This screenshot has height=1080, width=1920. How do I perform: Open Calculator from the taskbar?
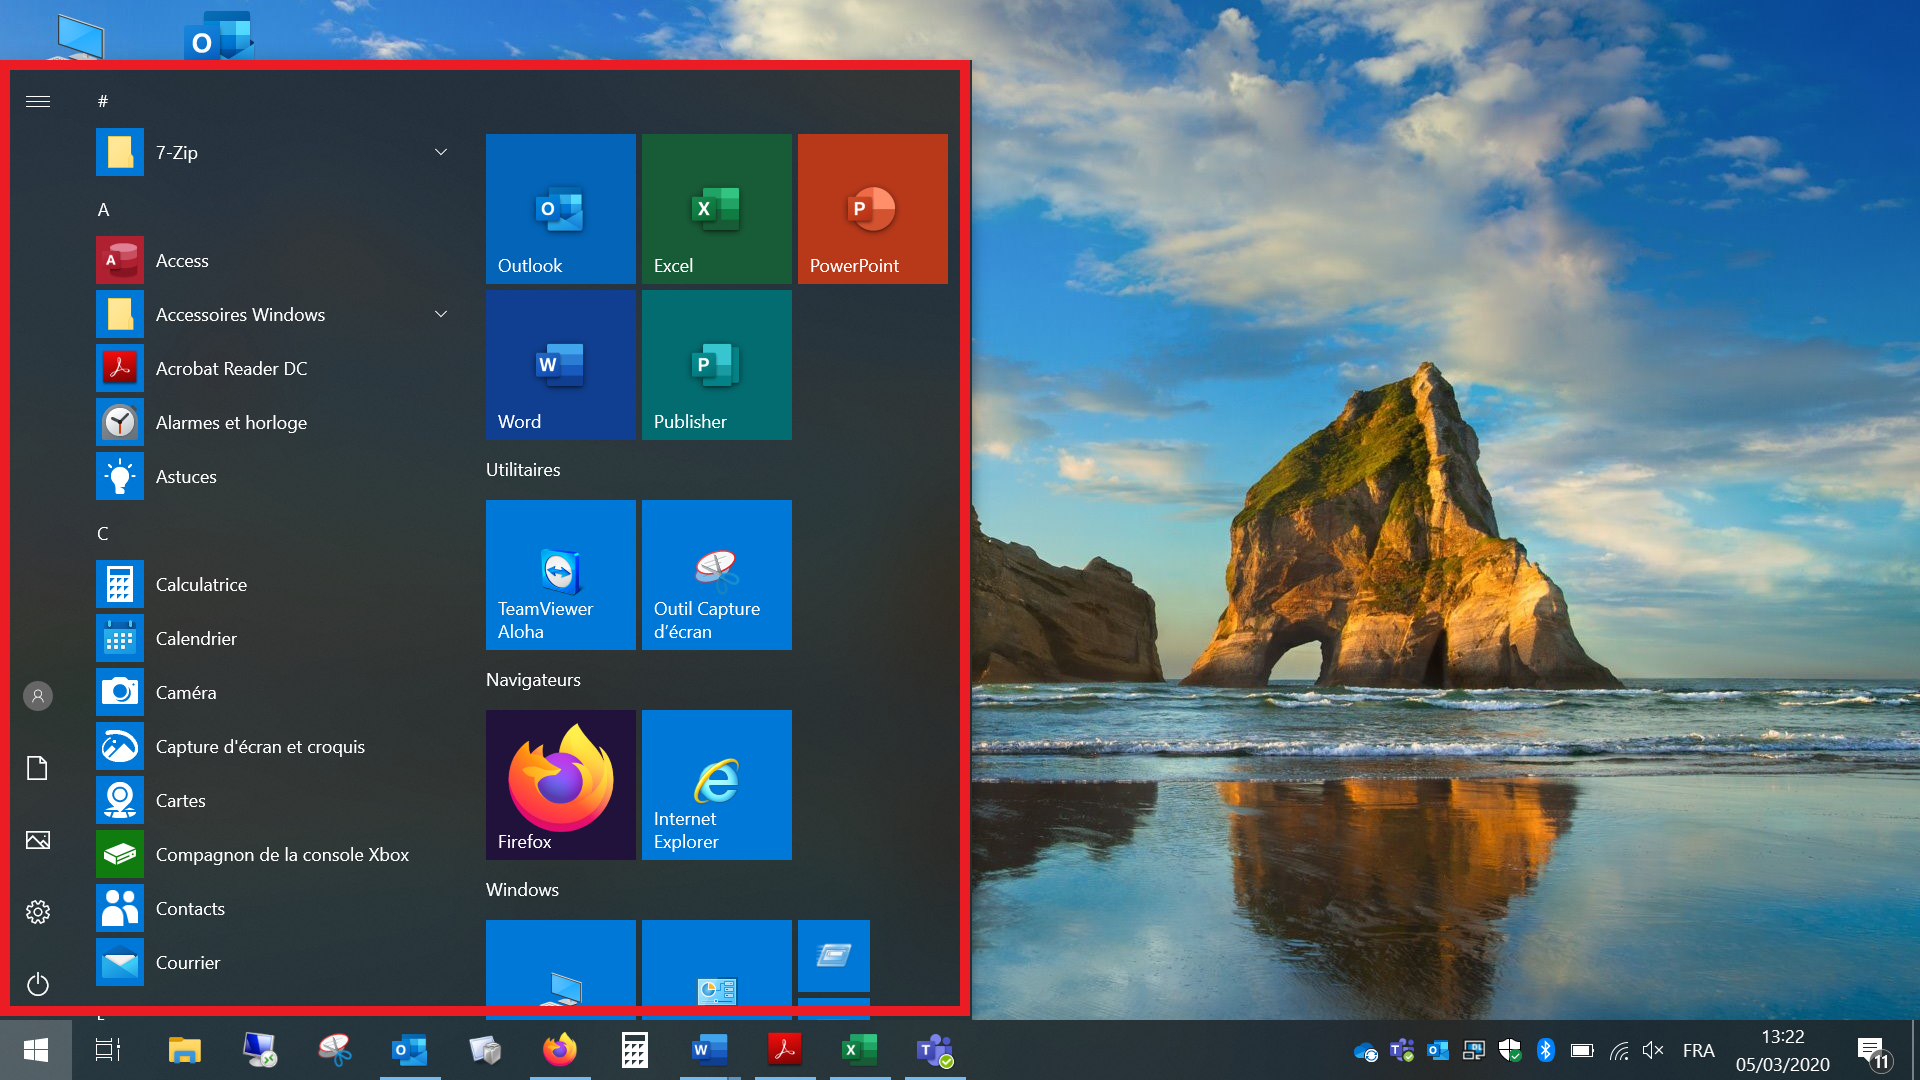(x=635, y=1050)
